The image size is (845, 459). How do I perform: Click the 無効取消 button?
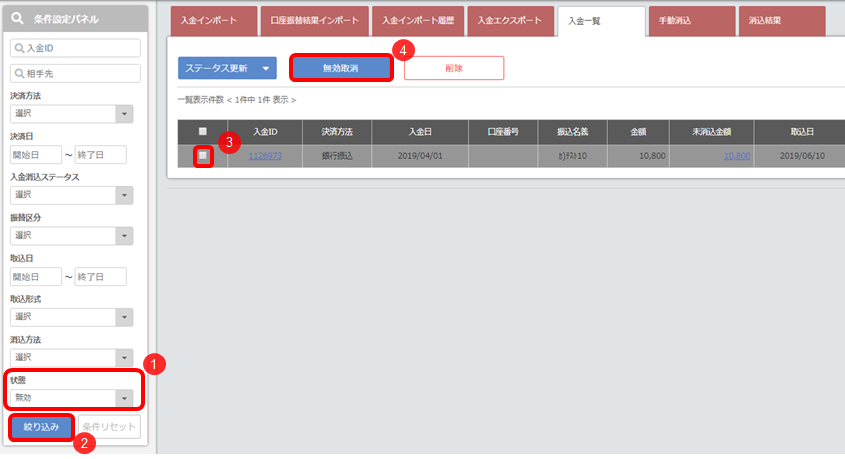340,68
